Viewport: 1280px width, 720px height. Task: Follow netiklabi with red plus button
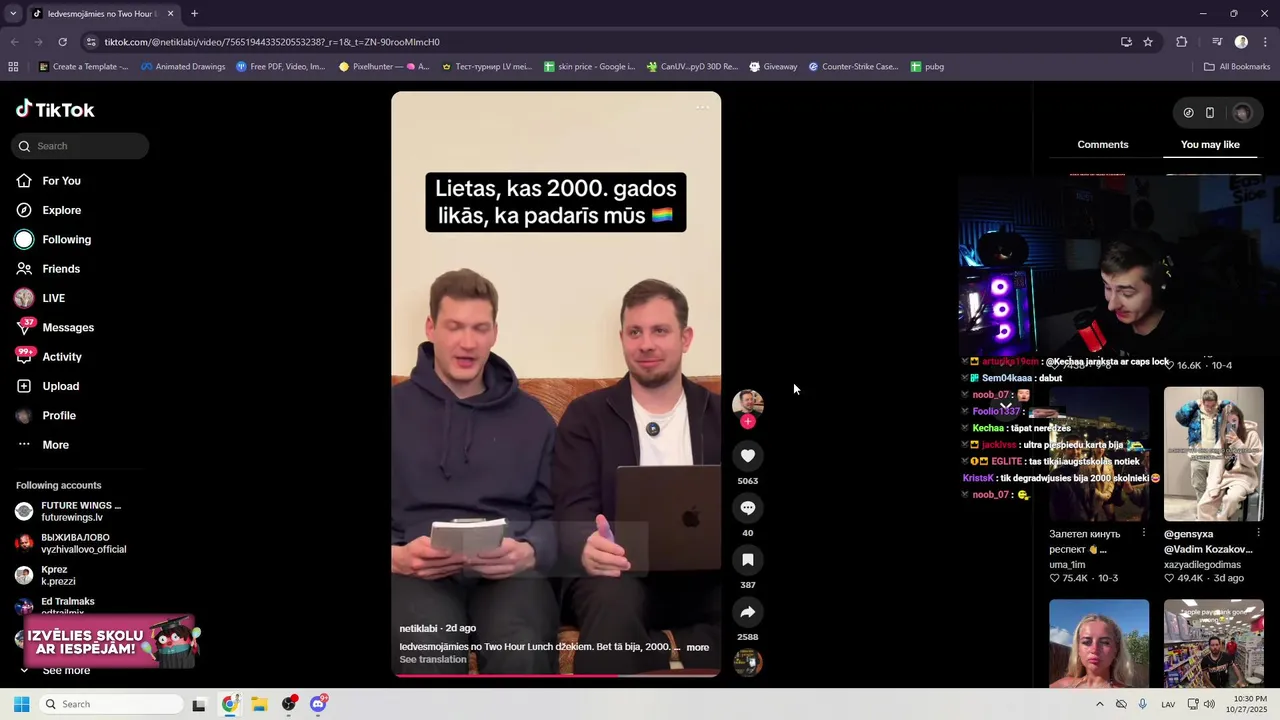click(x=747, y=422)
